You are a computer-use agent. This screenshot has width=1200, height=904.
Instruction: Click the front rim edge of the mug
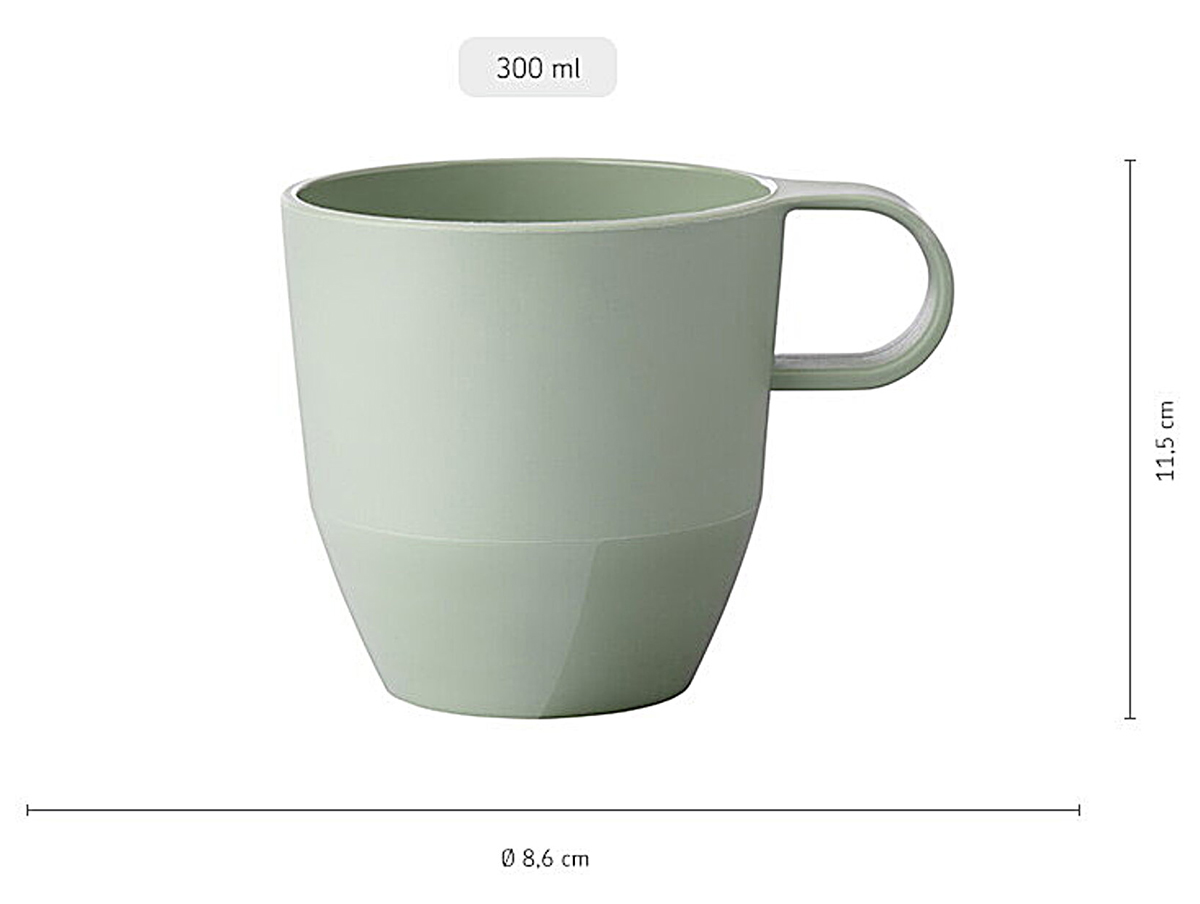[530, 226]
